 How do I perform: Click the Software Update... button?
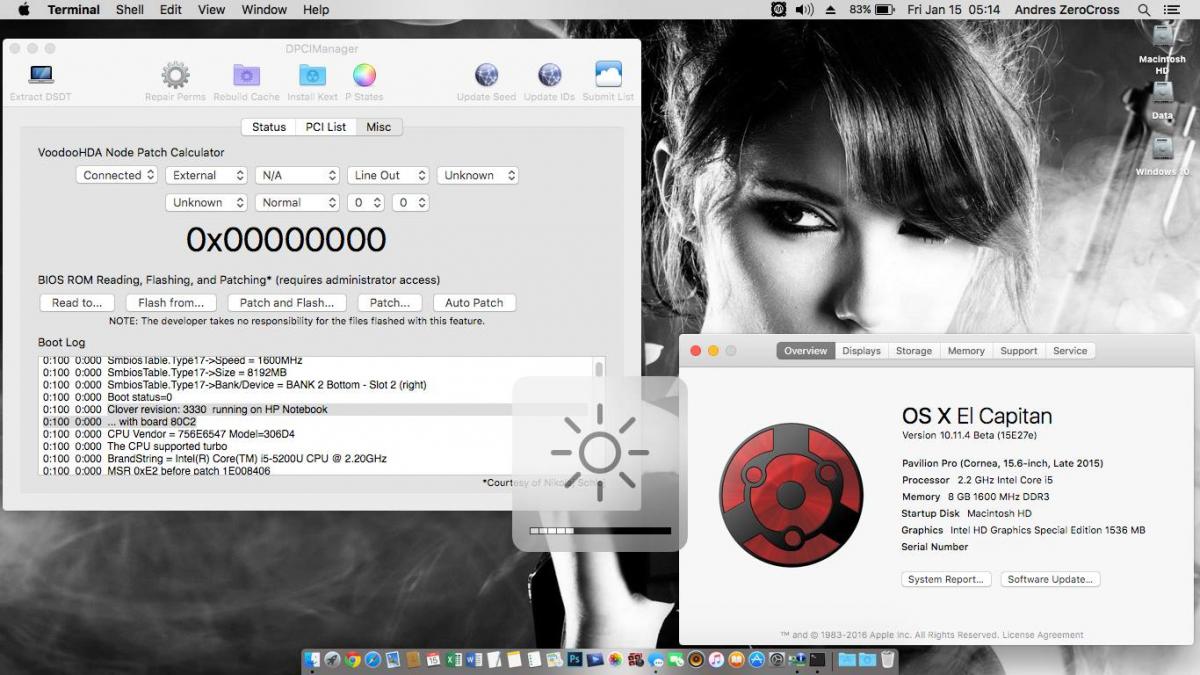tap(1050, 580)
